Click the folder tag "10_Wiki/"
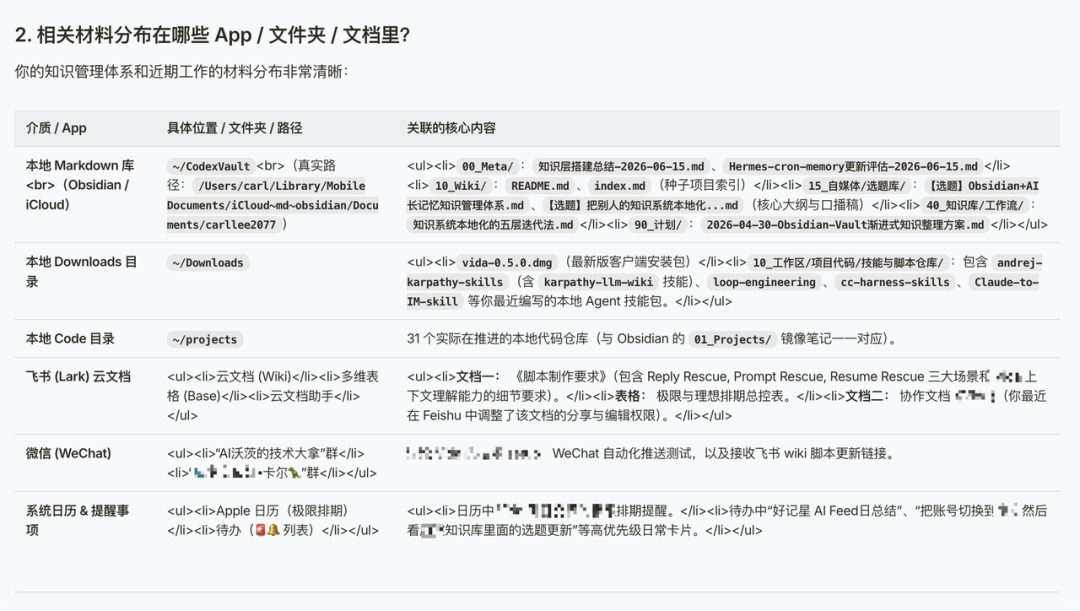This screenshot has width=1080, height=611. tap(460, 185)
